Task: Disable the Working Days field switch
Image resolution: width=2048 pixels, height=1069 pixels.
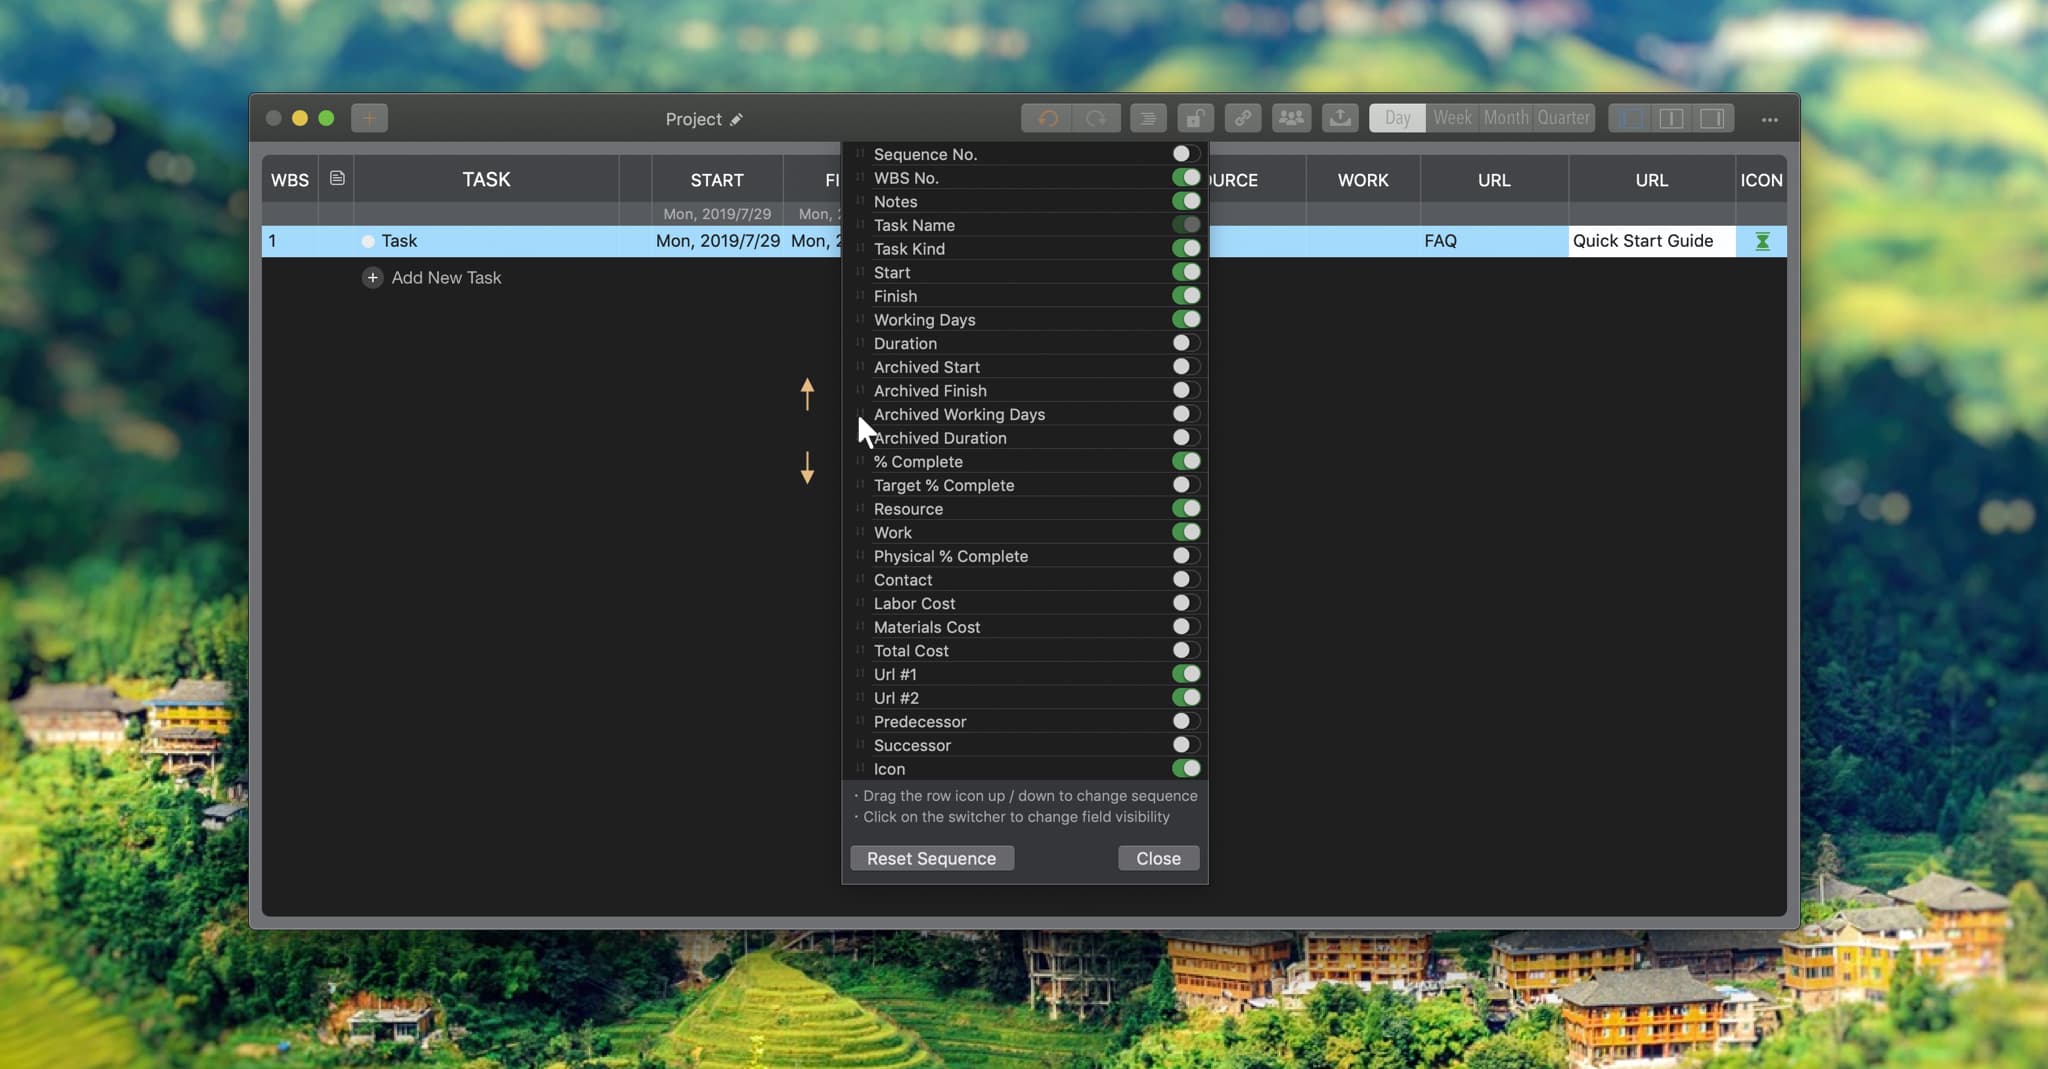Action: tap(1185, 319)
